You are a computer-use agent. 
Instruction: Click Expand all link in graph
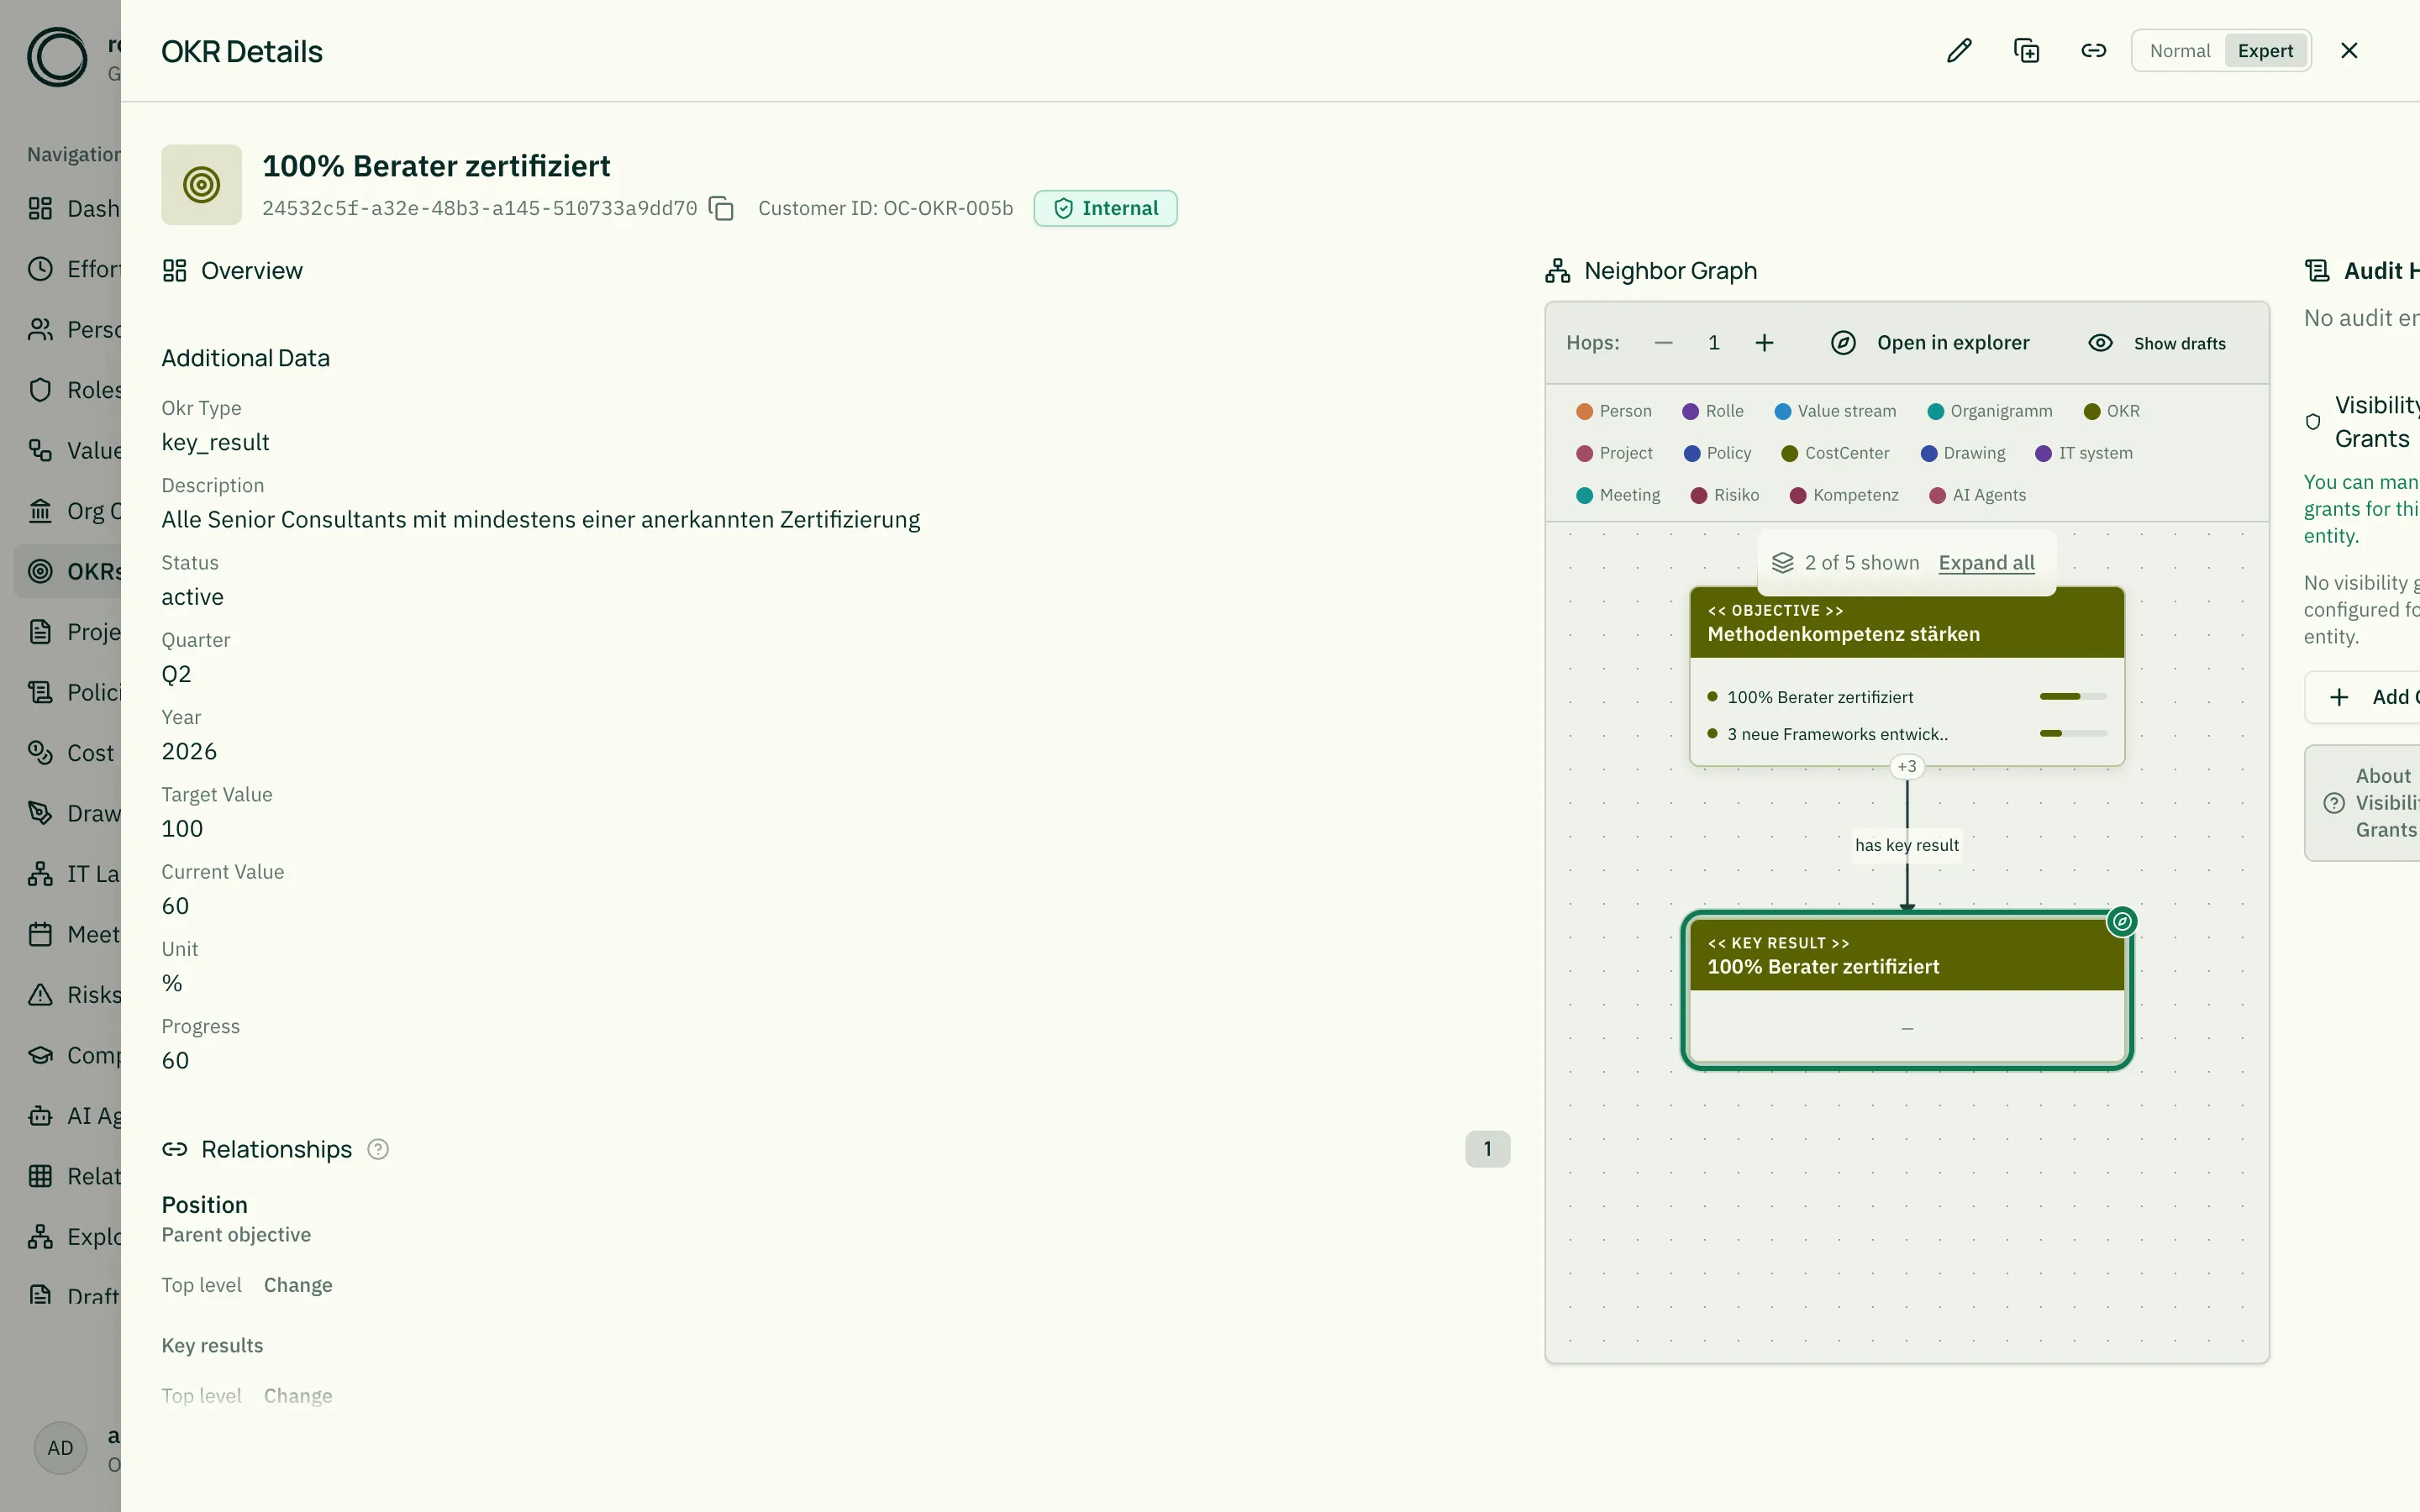[x=1986, y=563]
